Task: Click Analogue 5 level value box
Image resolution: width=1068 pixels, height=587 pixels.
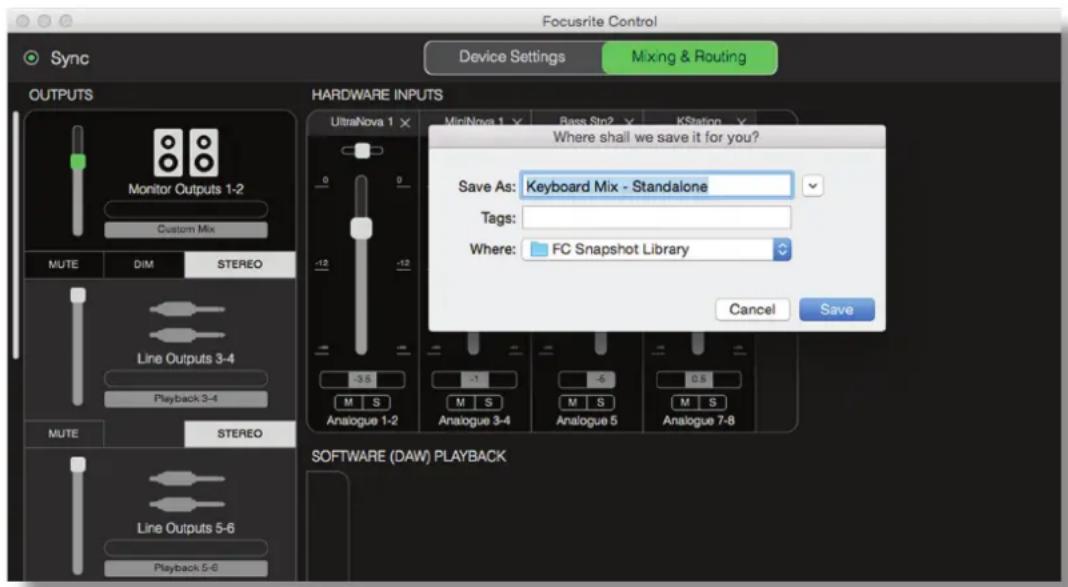Action: click(x=586, y=379)
